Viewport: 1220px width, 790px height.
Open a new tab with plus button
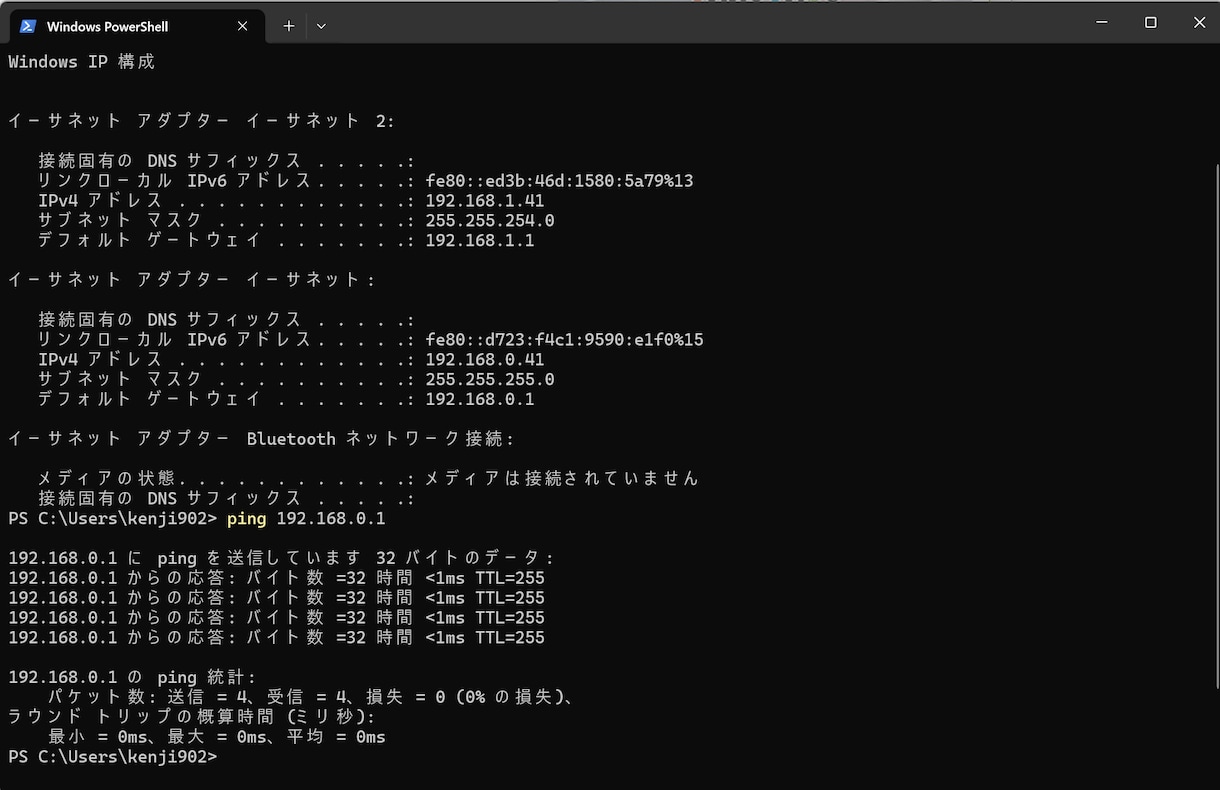coord(289,26)
